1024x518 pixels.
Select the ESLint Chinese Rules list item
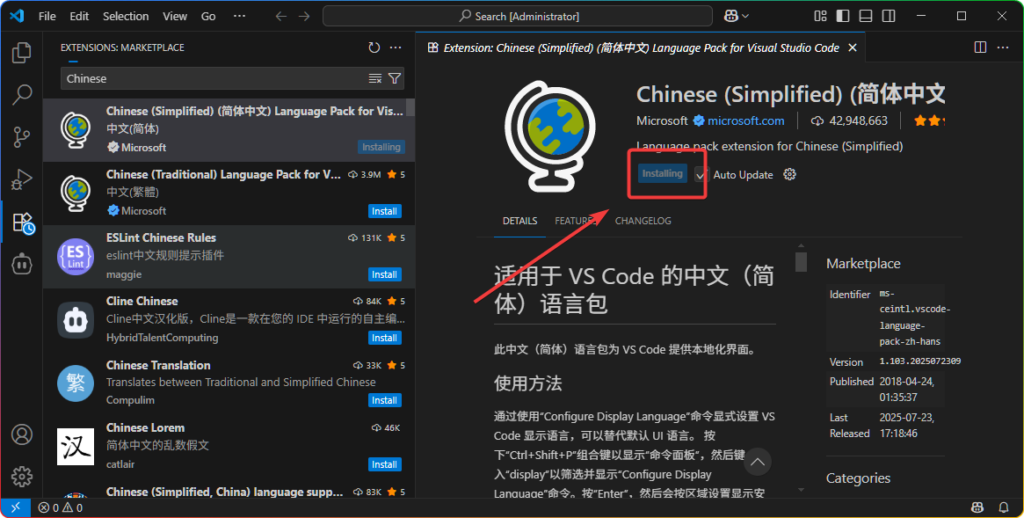click(x=229, y=257)
